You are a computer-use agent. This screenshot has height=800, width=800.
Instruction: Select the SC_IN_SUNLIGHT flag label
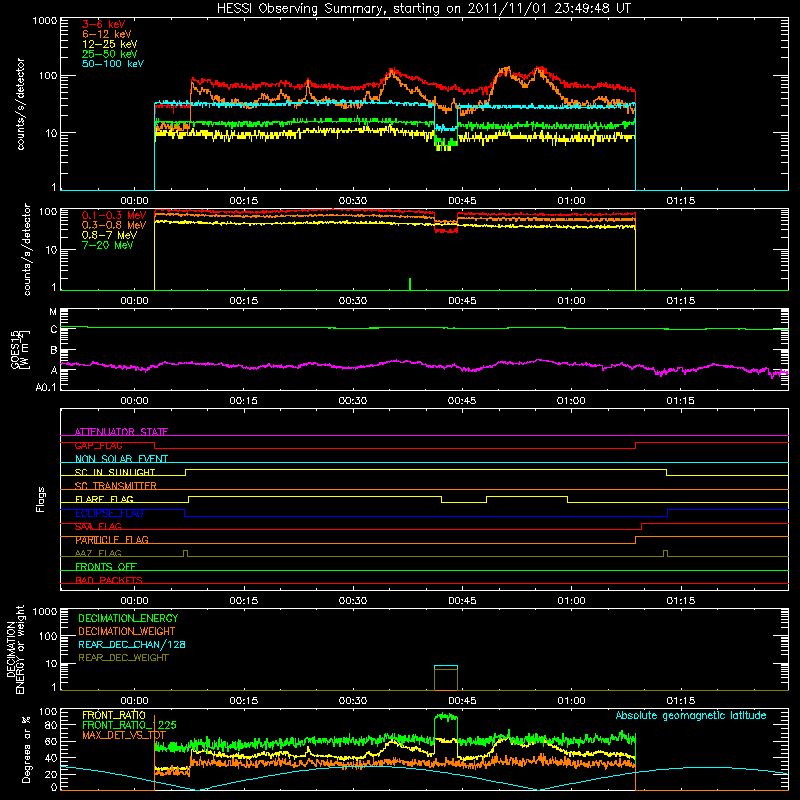click(x=115, y=472)
